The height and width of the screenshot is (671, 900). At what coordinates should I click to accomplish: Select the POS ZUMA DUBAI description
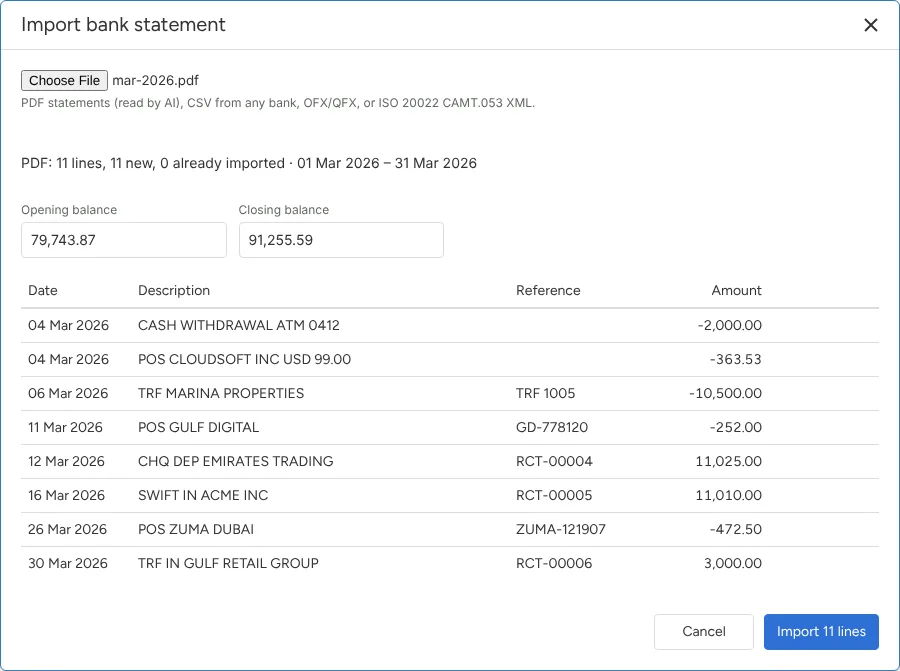point(196,529)
